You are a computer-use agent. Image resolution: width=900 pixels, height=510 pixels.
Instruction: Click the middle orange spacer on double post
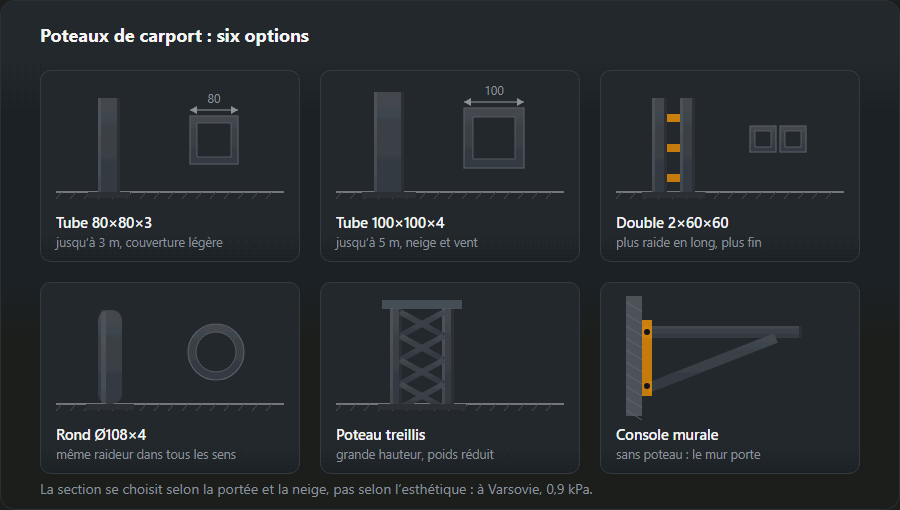point(673,148)
